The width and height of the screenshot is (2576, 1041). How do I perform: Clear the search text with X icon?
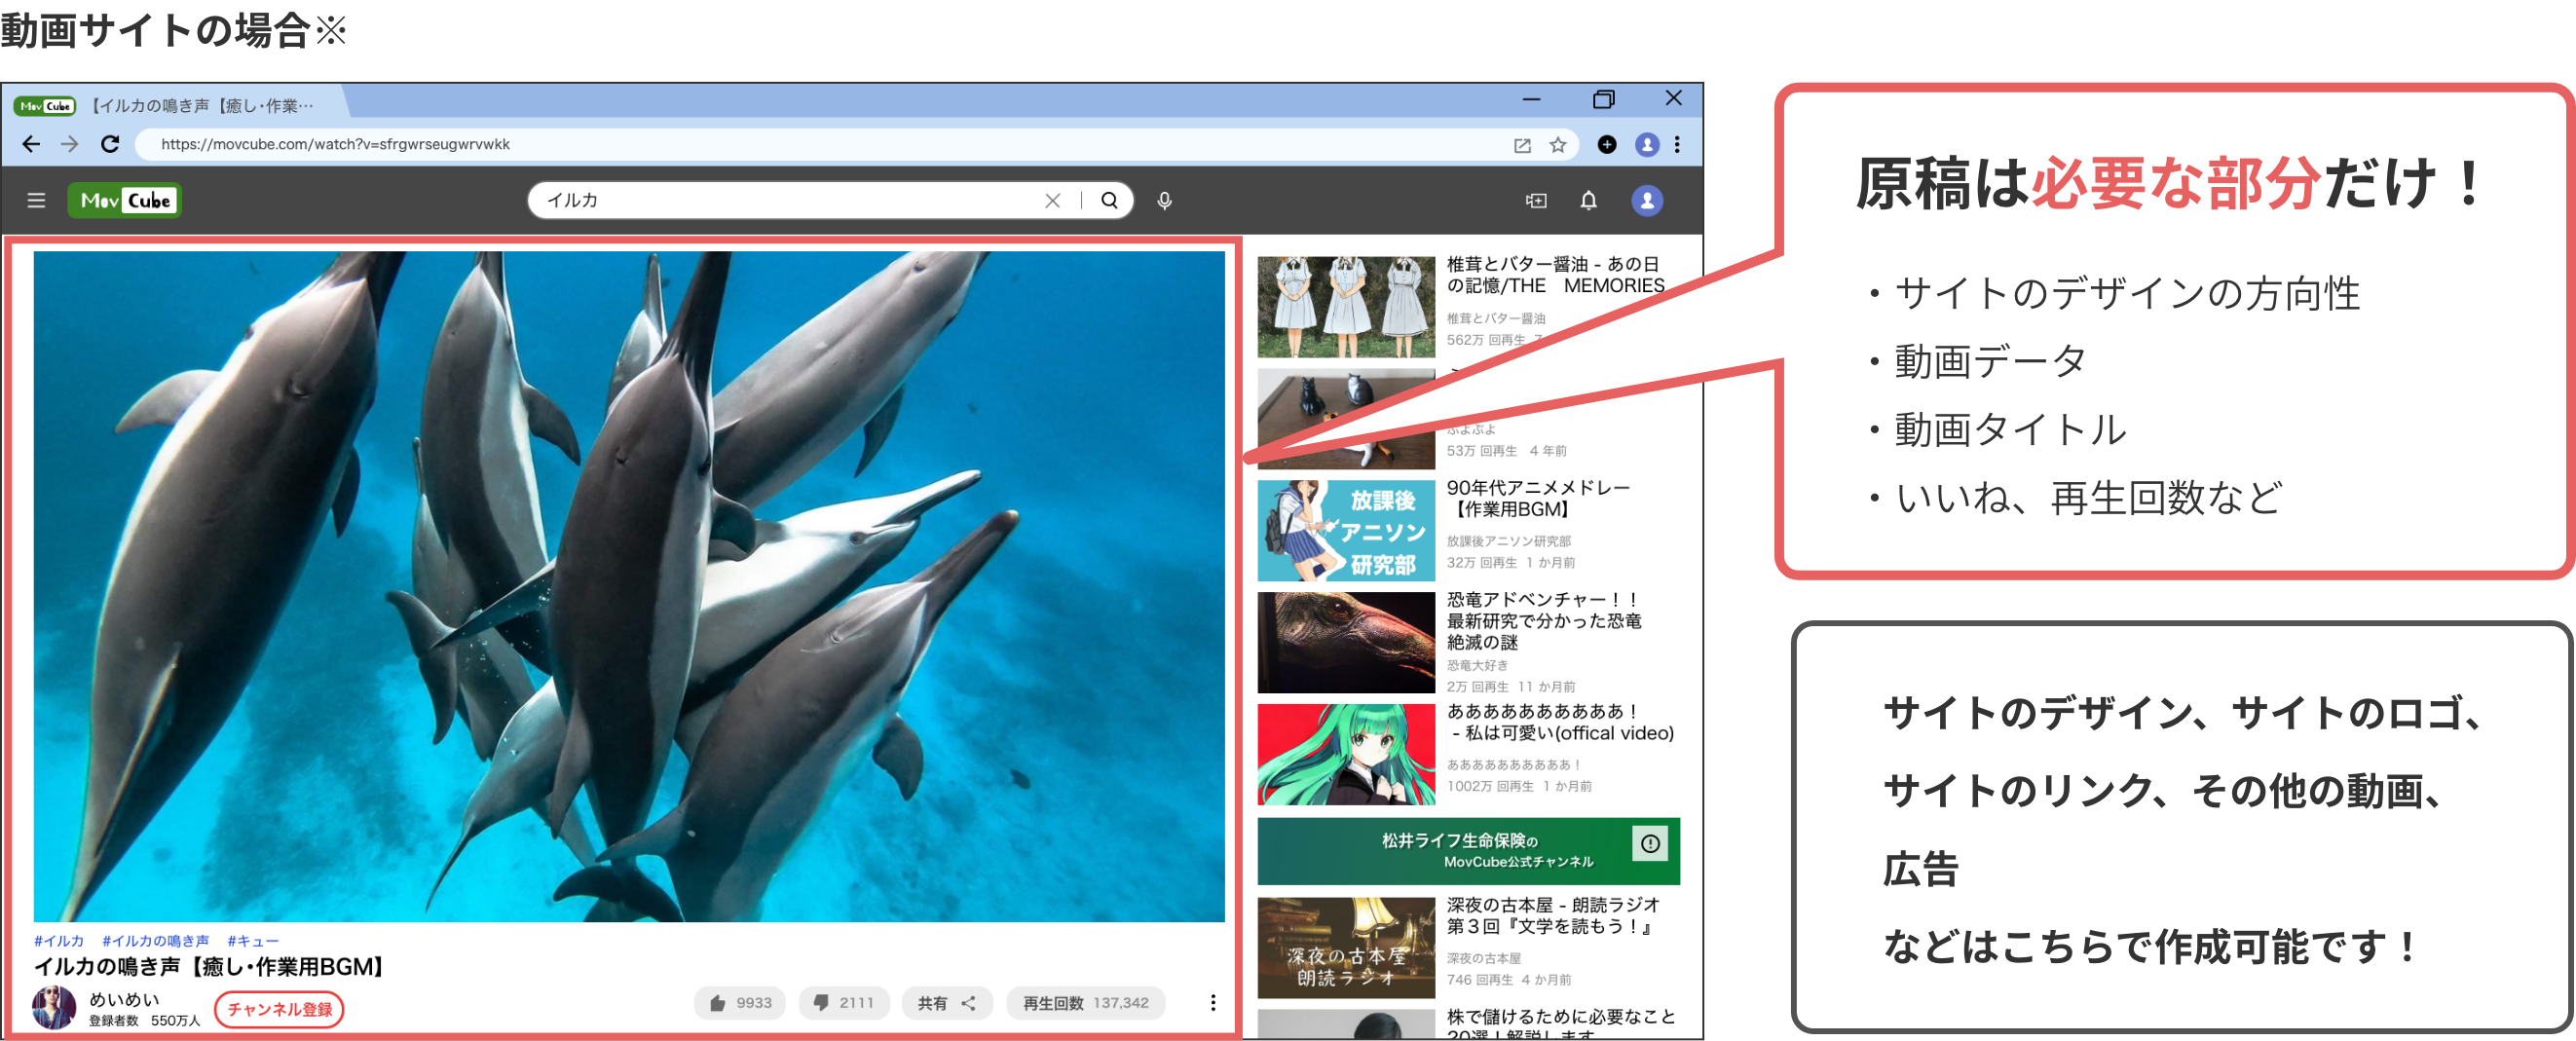click(1052, 200)
